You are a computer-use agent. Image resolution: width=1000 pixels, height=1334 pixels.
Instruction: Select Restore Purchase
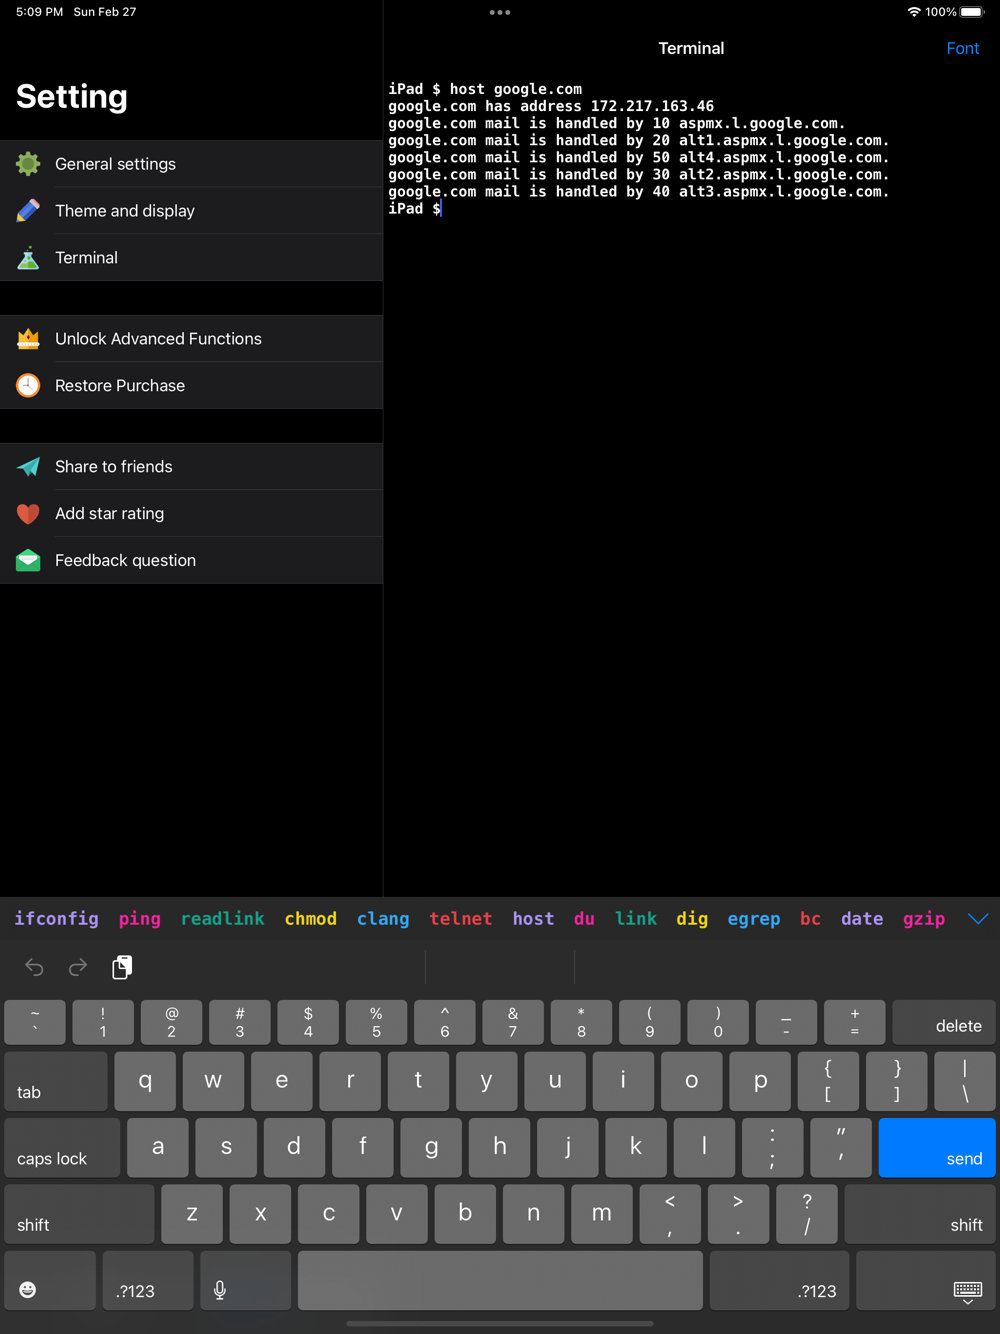tap(191, 386)
